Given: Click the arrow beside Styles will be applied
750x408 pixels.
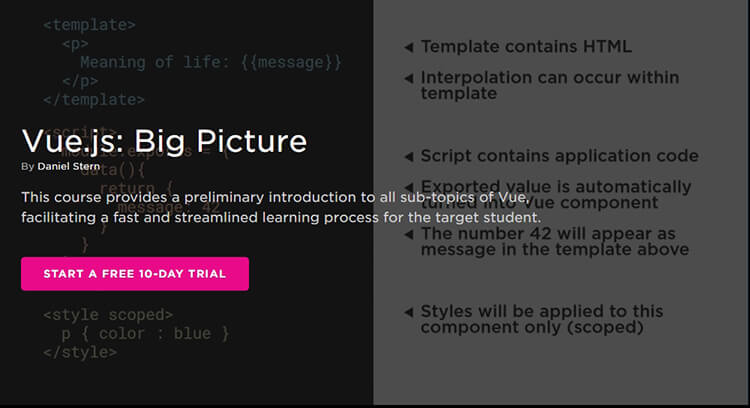Looking at the screenshot, I should (409, 312).
